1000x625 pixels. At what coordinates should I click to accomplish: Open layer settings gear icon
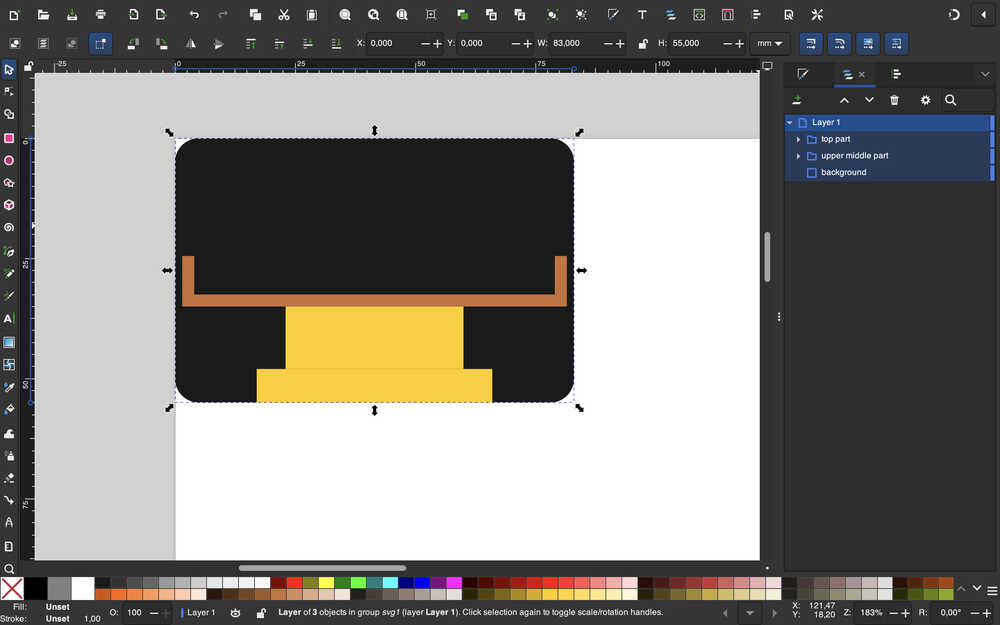tap(925, 100)
